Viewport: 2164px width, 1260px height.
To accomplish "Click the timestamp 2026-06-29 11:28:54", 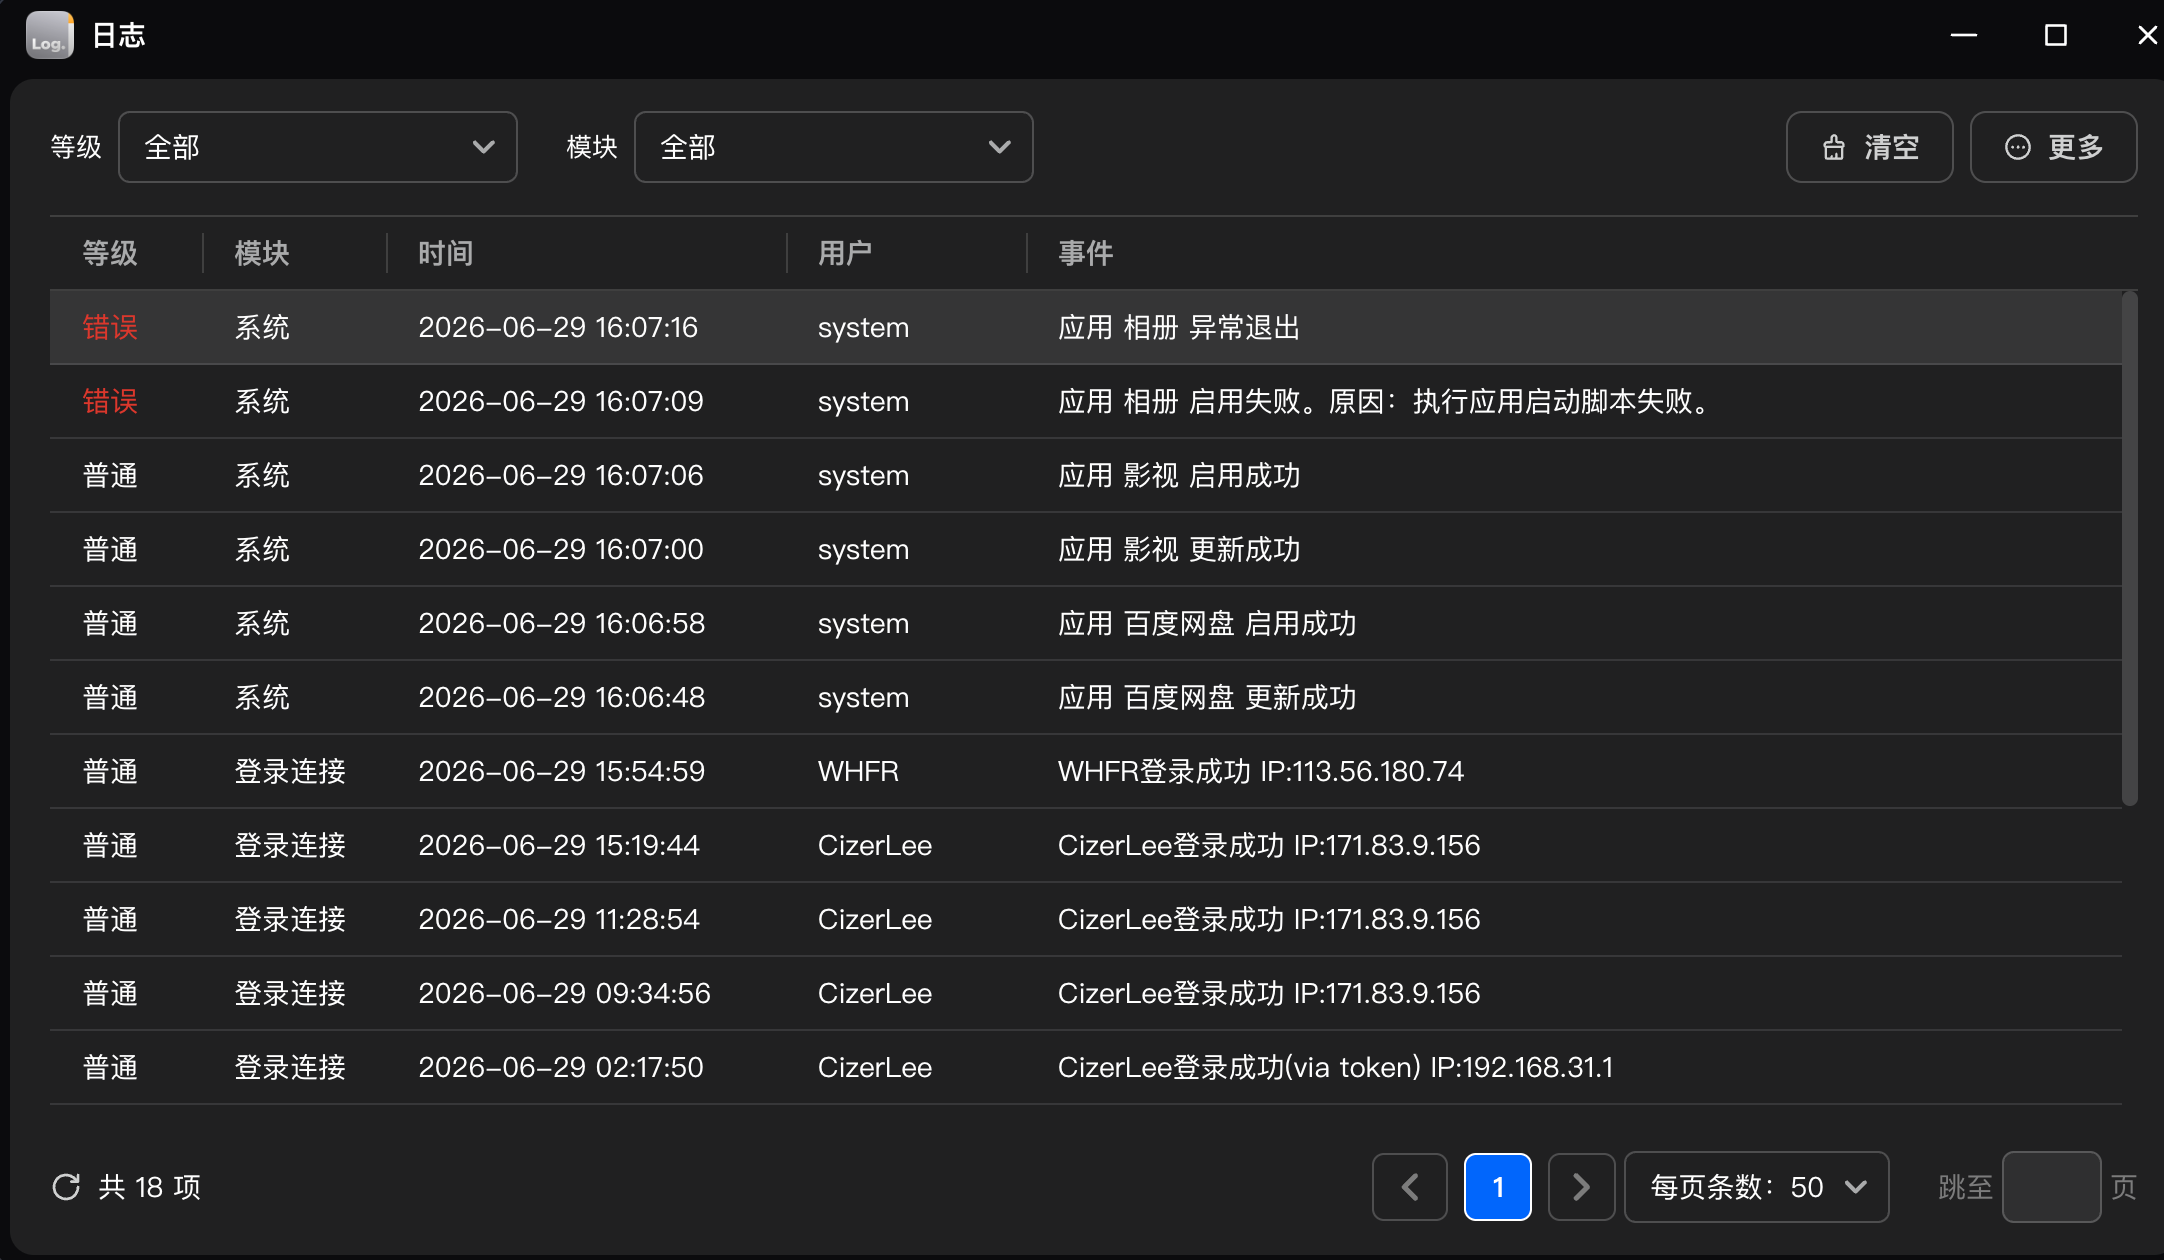I will (x=559, y=919).
